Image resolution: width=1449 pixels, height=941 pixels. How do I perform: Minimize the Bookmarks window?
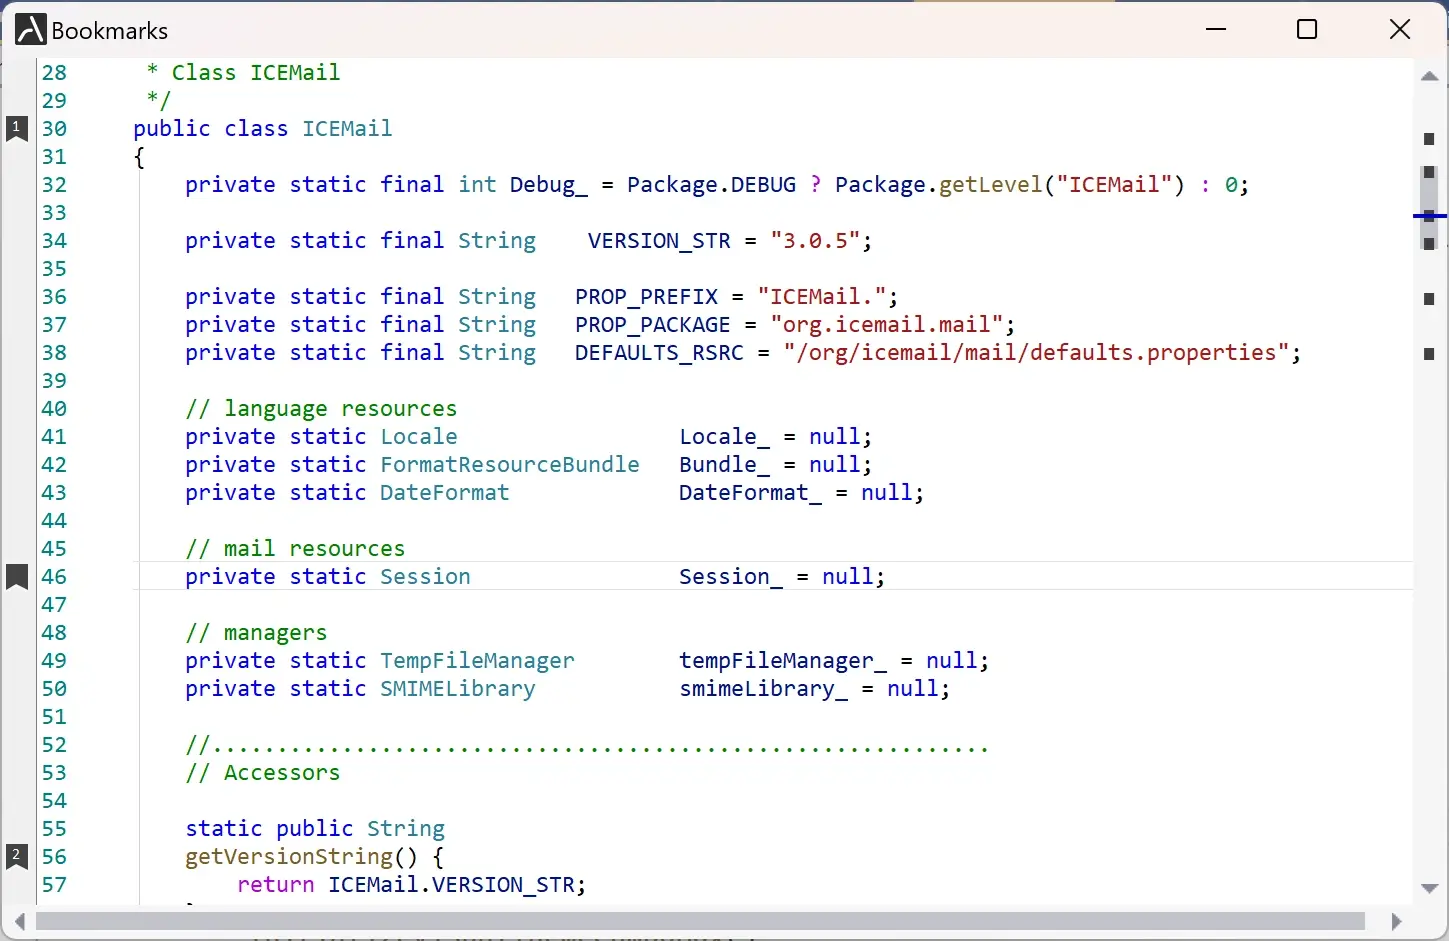coord(1216,30)
